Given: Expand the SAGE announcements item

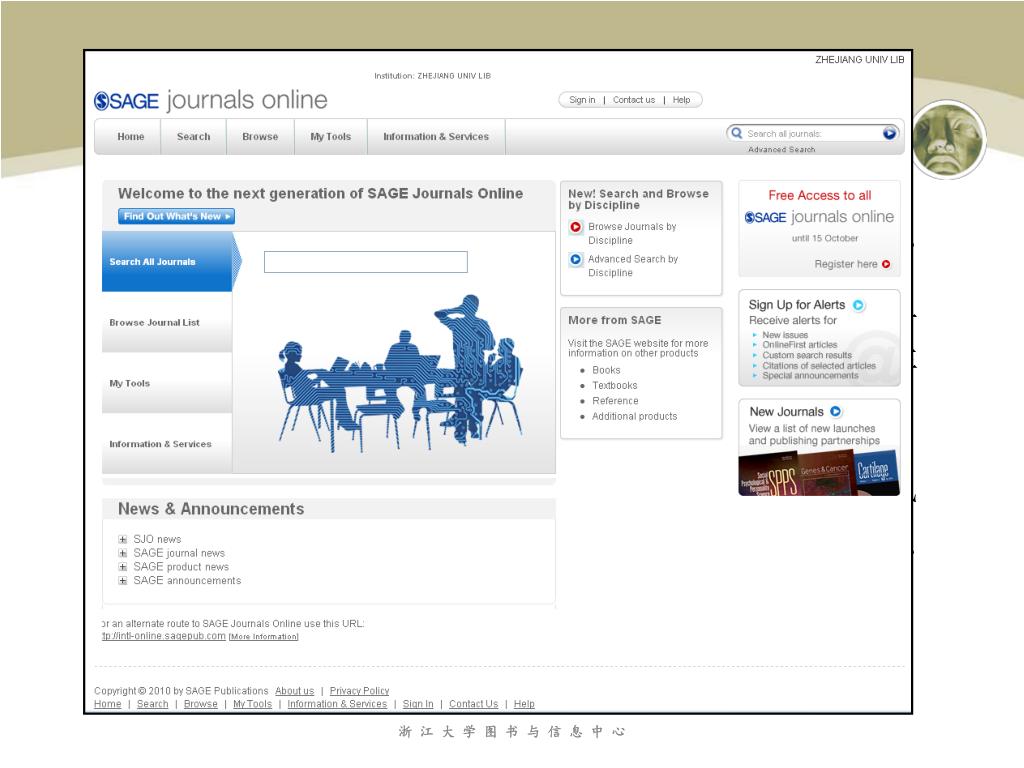Looking at the screenshot, I should pos(122,581).
